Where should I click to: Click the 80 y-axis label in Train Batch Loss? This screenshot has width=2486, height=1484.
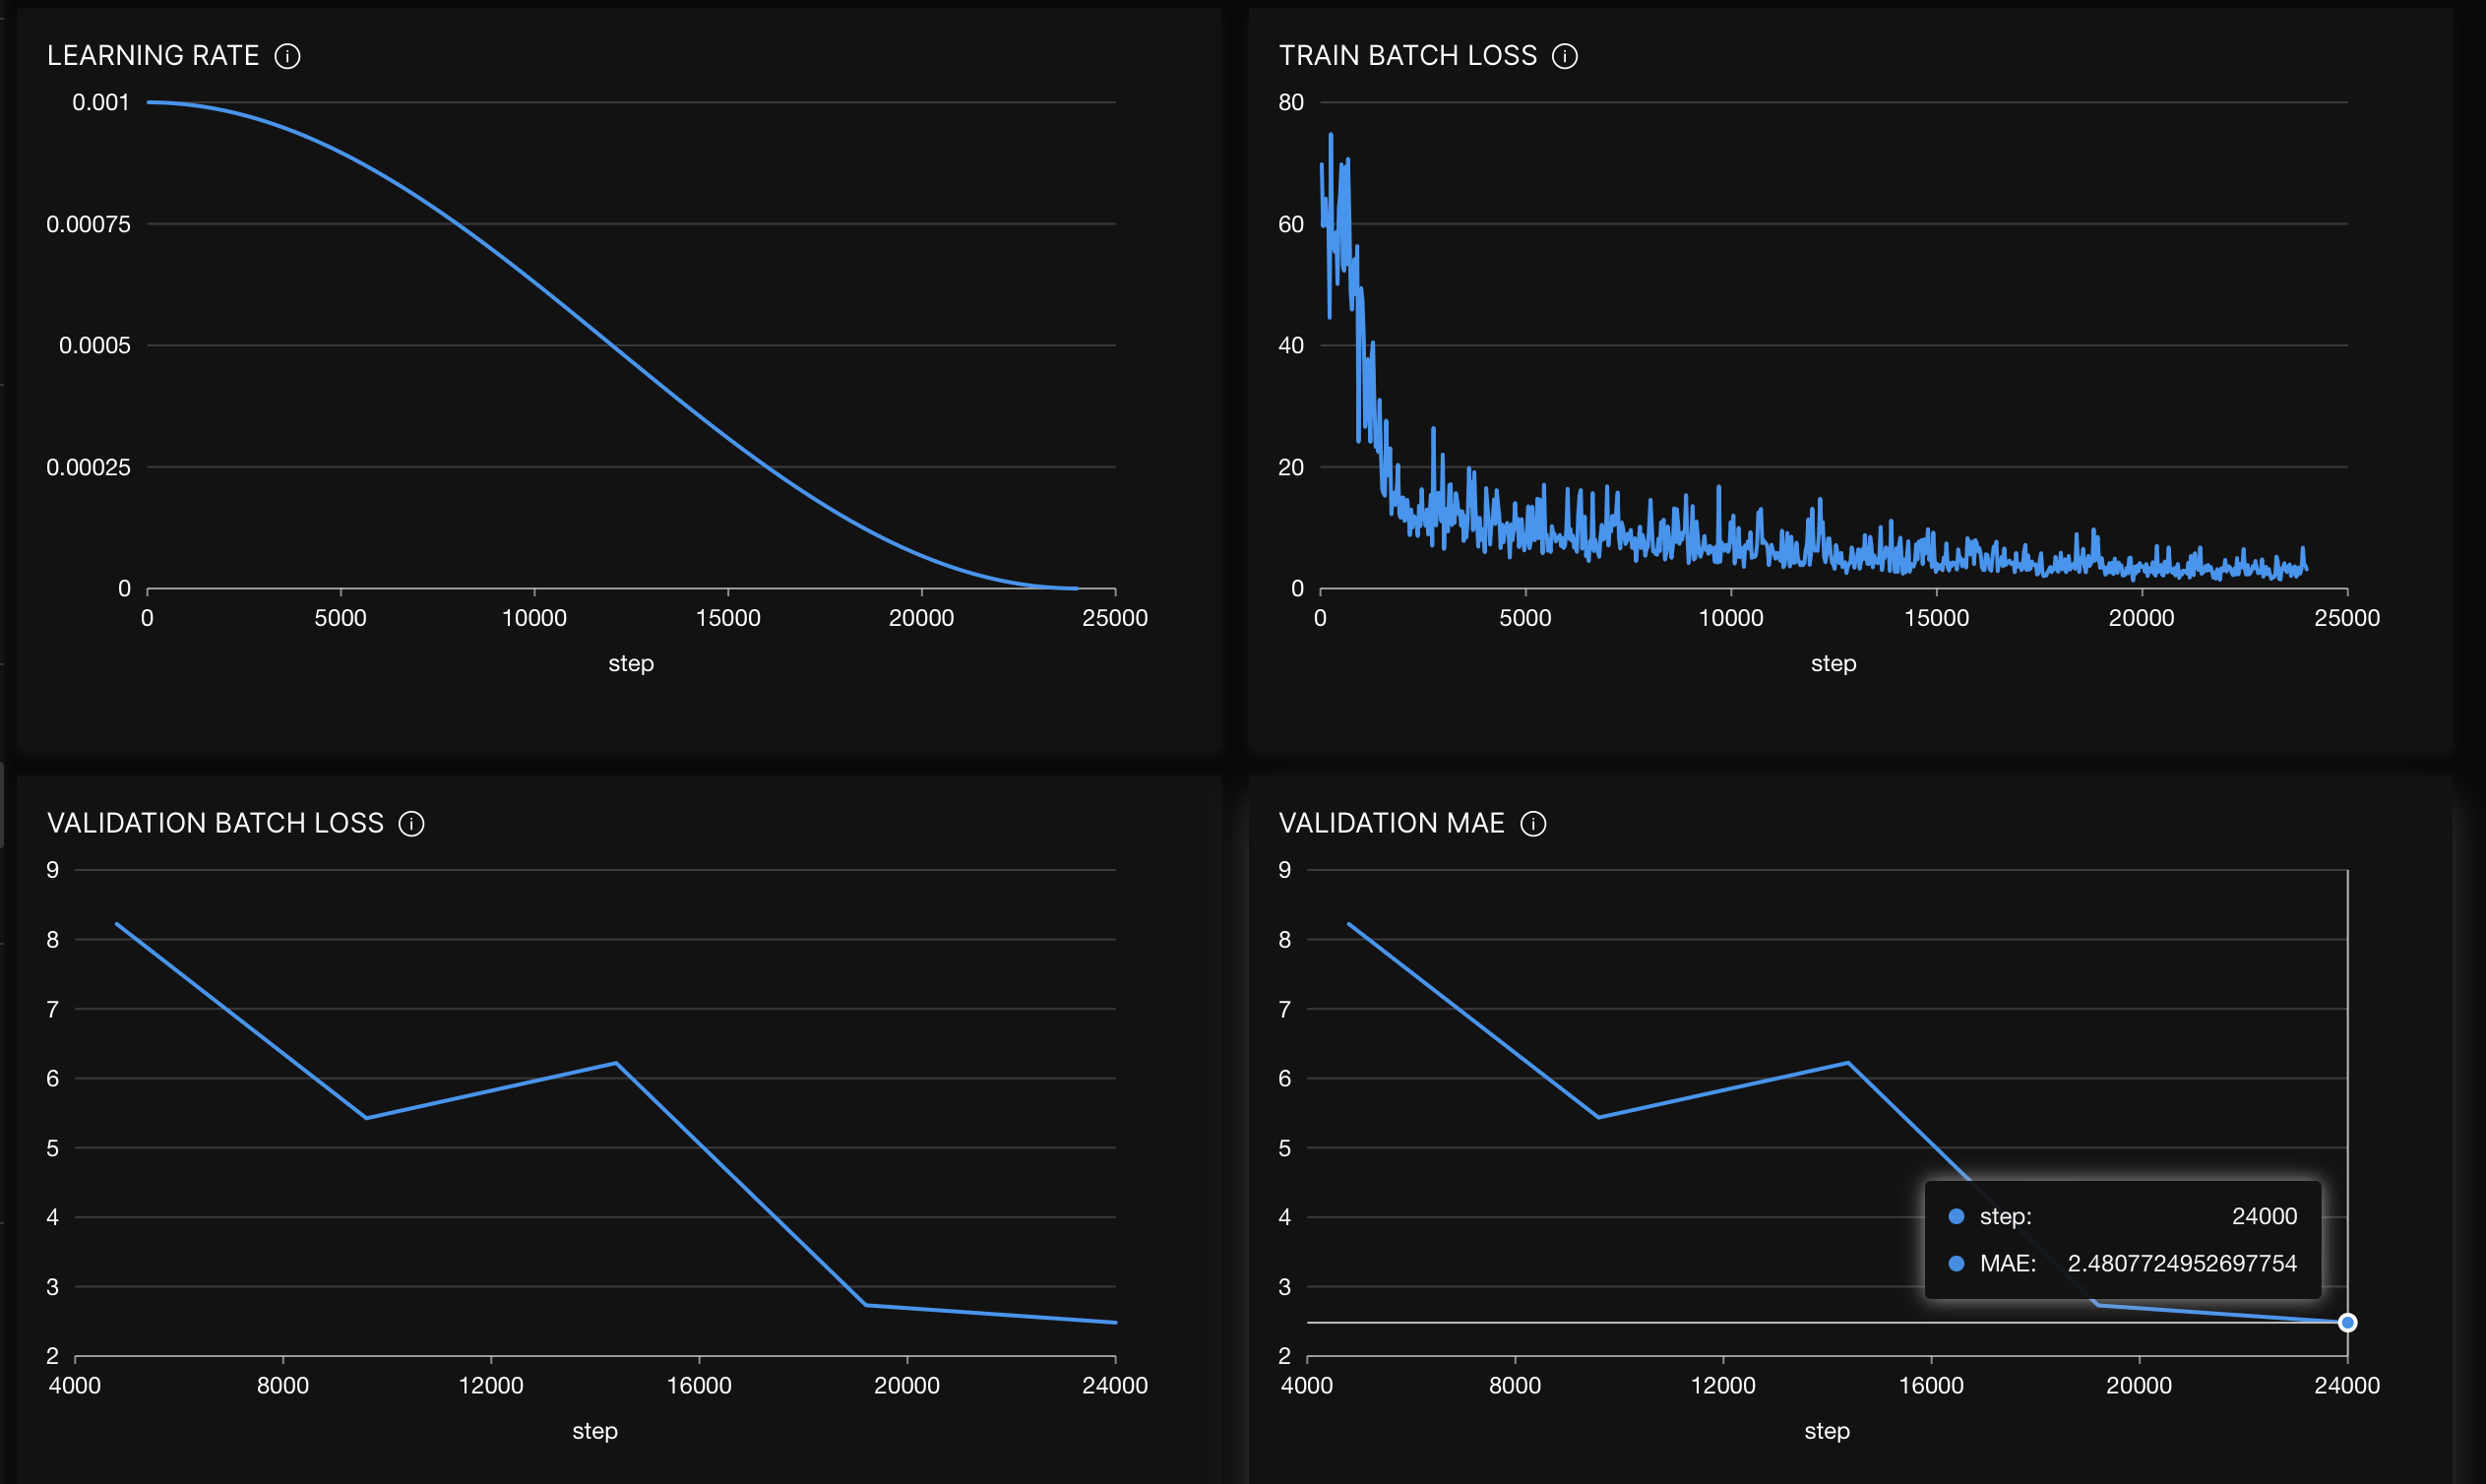1291,102
